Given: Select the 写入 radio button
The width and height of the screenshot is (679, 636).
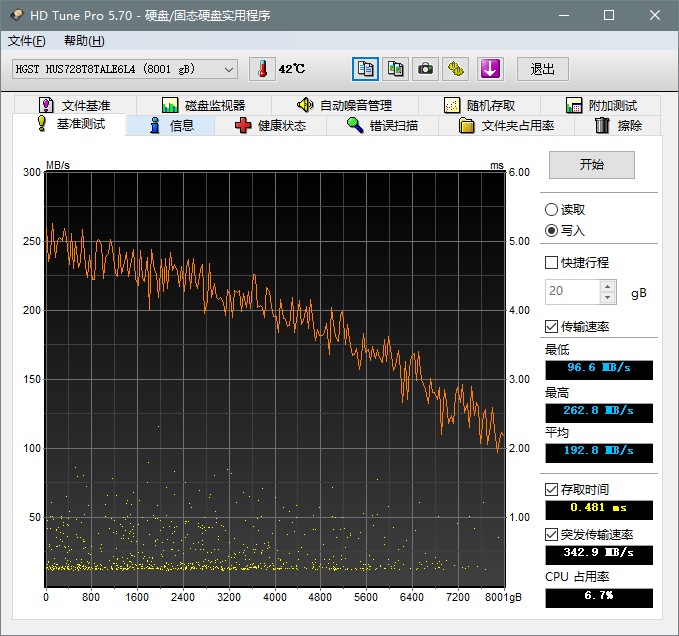Looking at the screenshot, I should coord(565,230).
